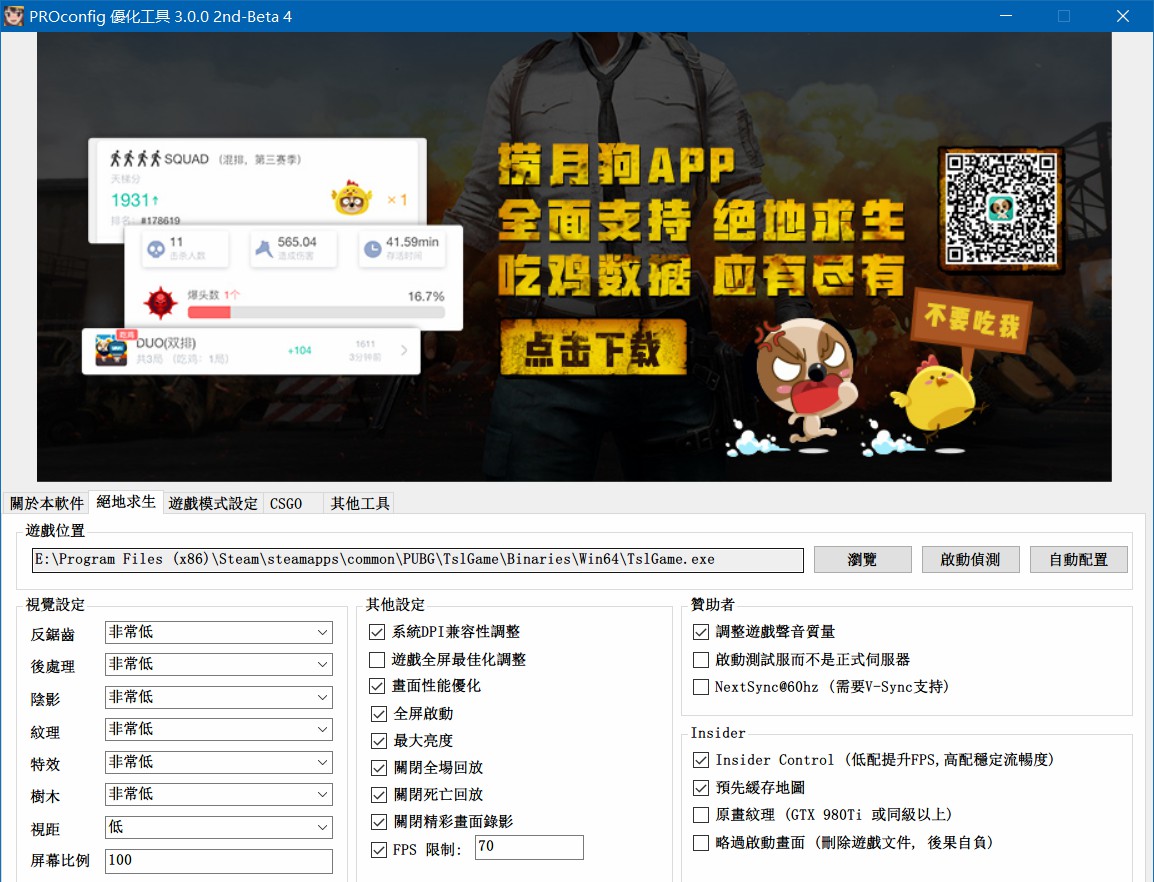
Task: Enable 略過啟動畫面 checkbox
Action: (701, 843)
